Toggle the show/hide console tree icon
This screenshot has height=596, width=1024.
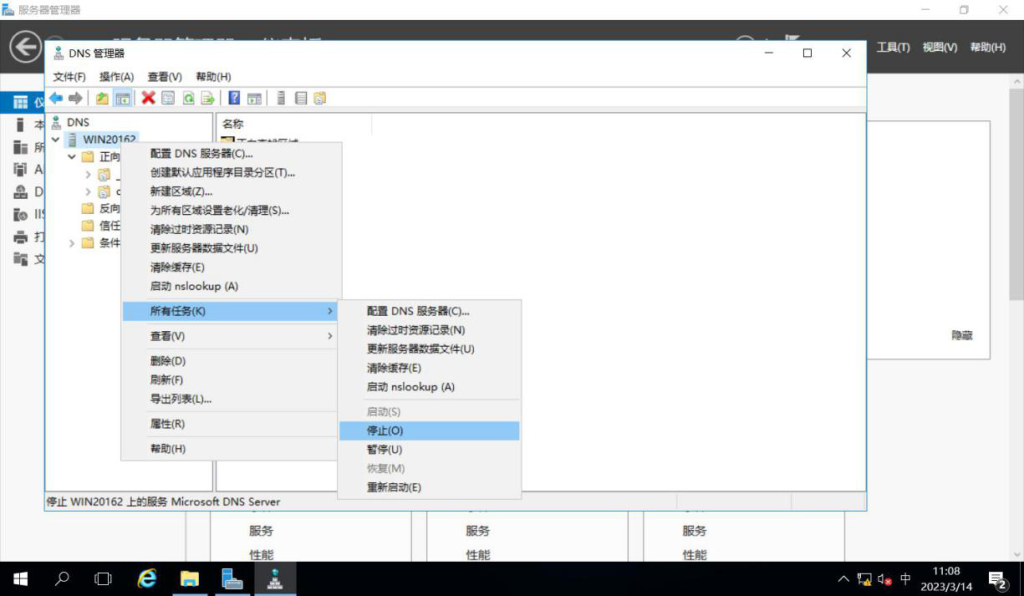122,98
